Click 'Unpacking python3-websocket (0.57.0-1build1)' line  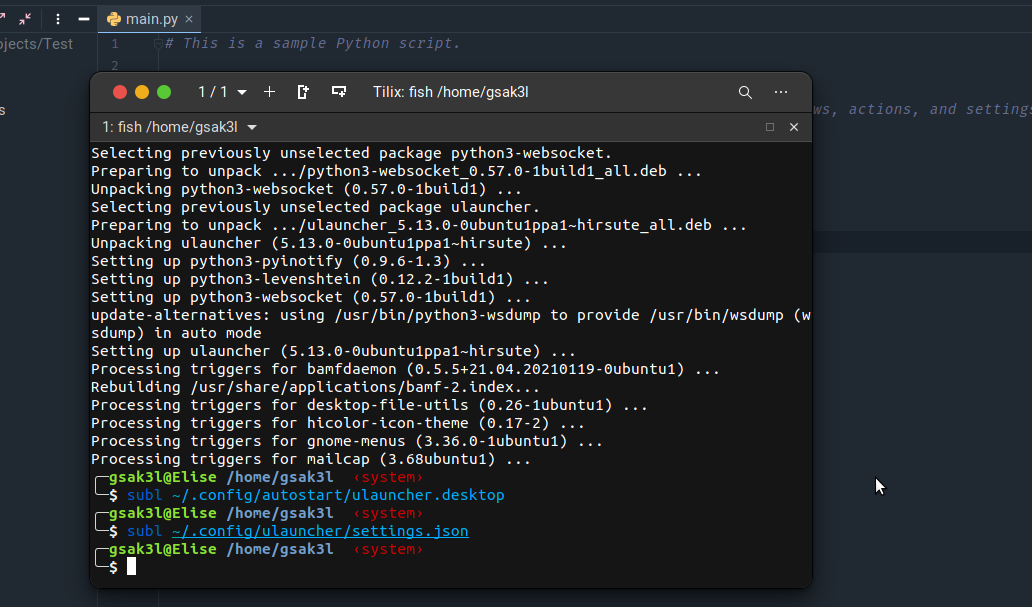coord(306,189)
